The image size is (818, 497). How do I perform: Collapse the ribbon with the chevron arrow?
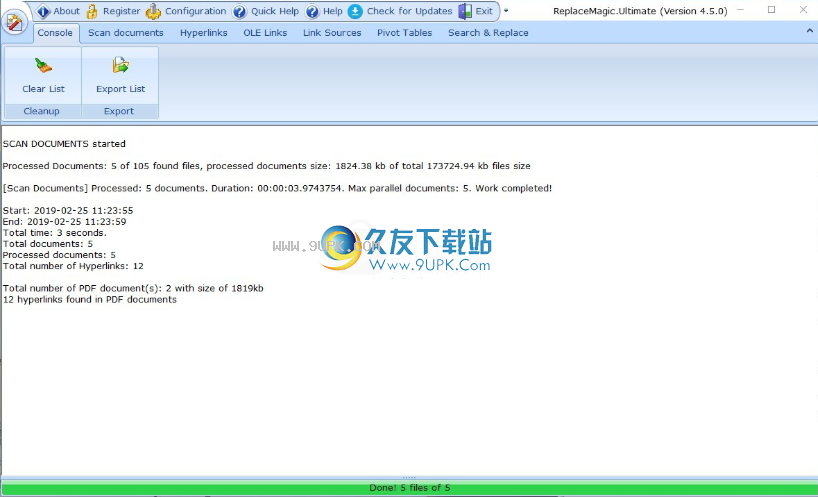809,31
